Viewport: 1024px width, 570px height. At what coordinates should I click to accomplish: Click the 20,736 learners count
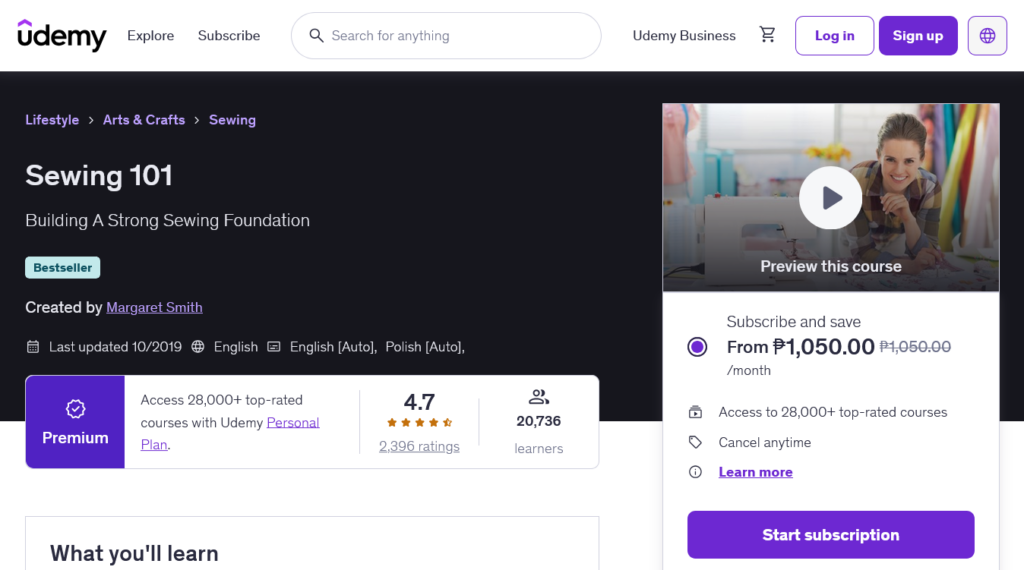click(x=539, y=421)
